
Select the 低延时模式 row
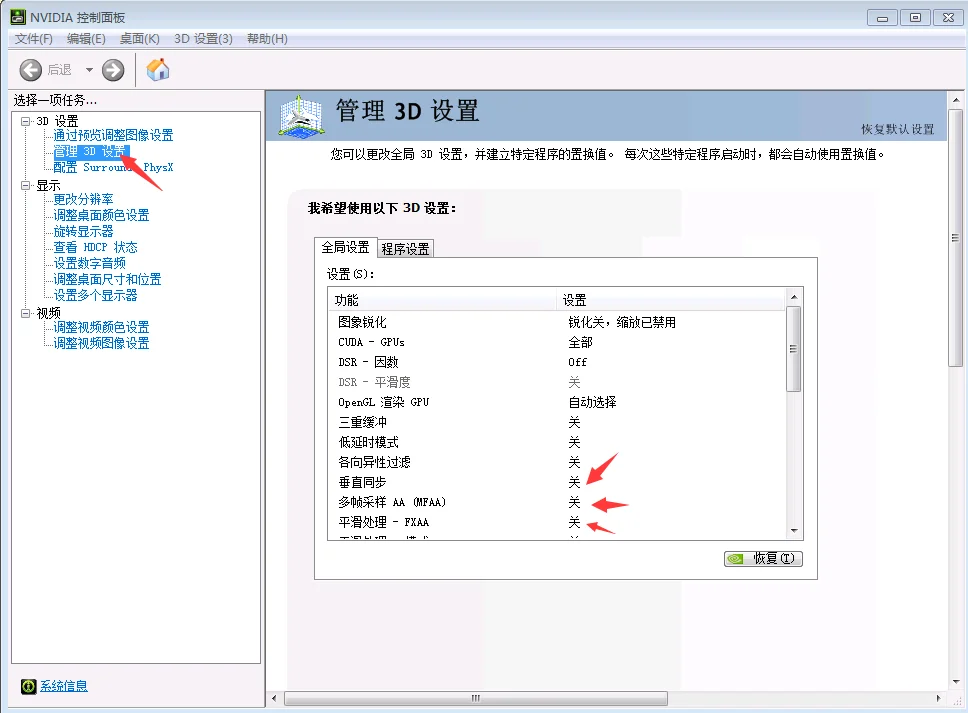557,443
